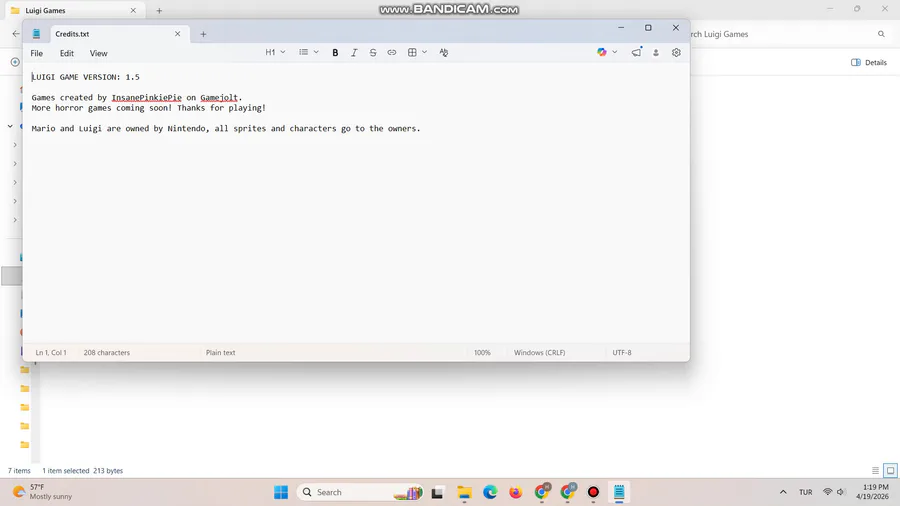
Task: Close the Luigi Games Explorer tab
Action: [133, 10]
